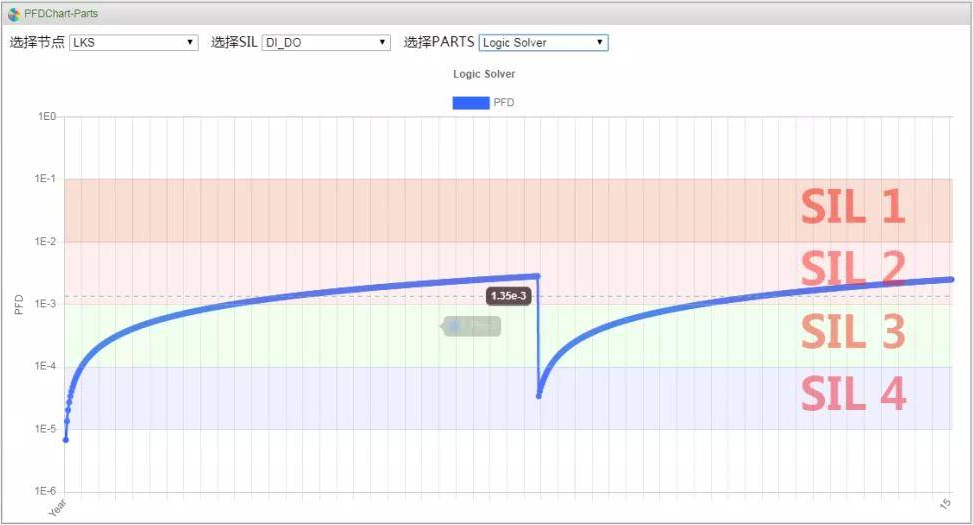
Task: Click the vertical PFD y-axis title
Action: 19,304
